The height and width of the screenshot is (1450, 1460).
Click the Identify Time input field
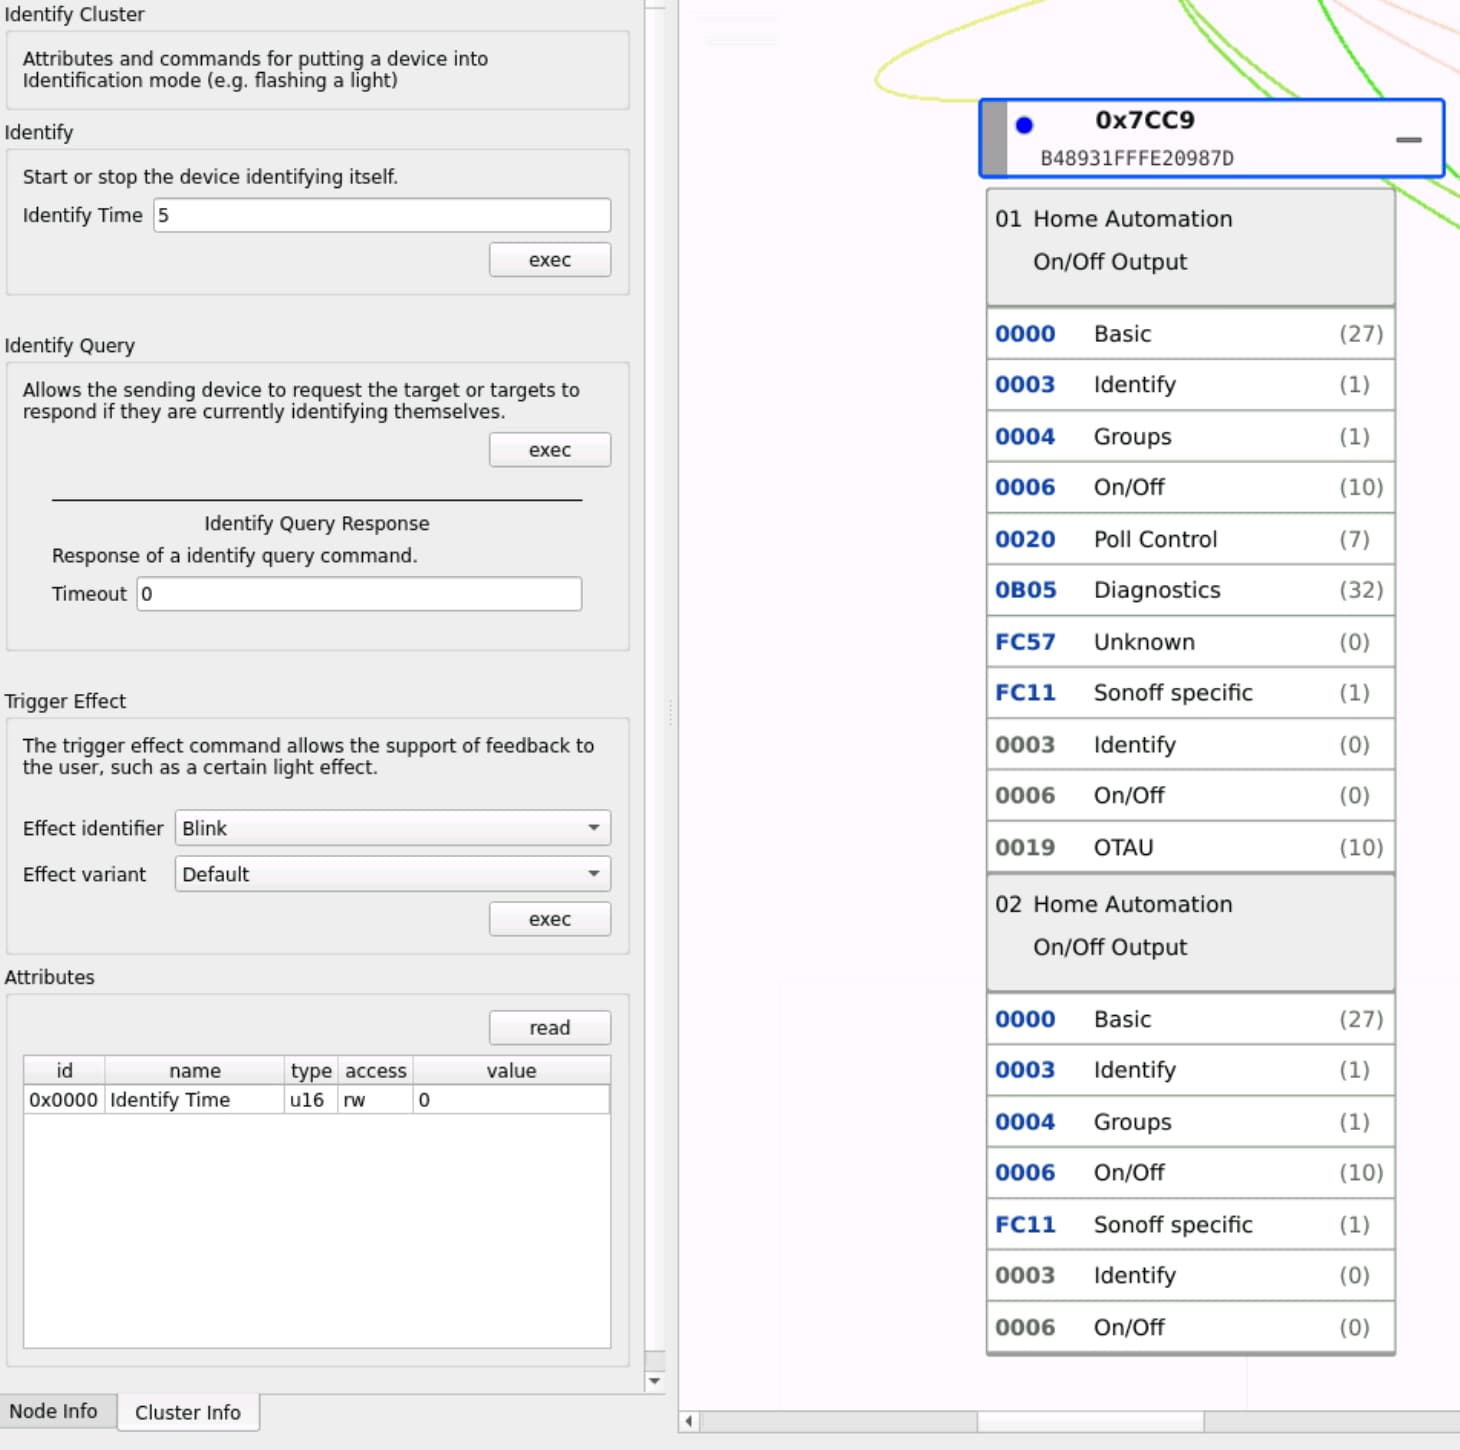pos(382,215)
